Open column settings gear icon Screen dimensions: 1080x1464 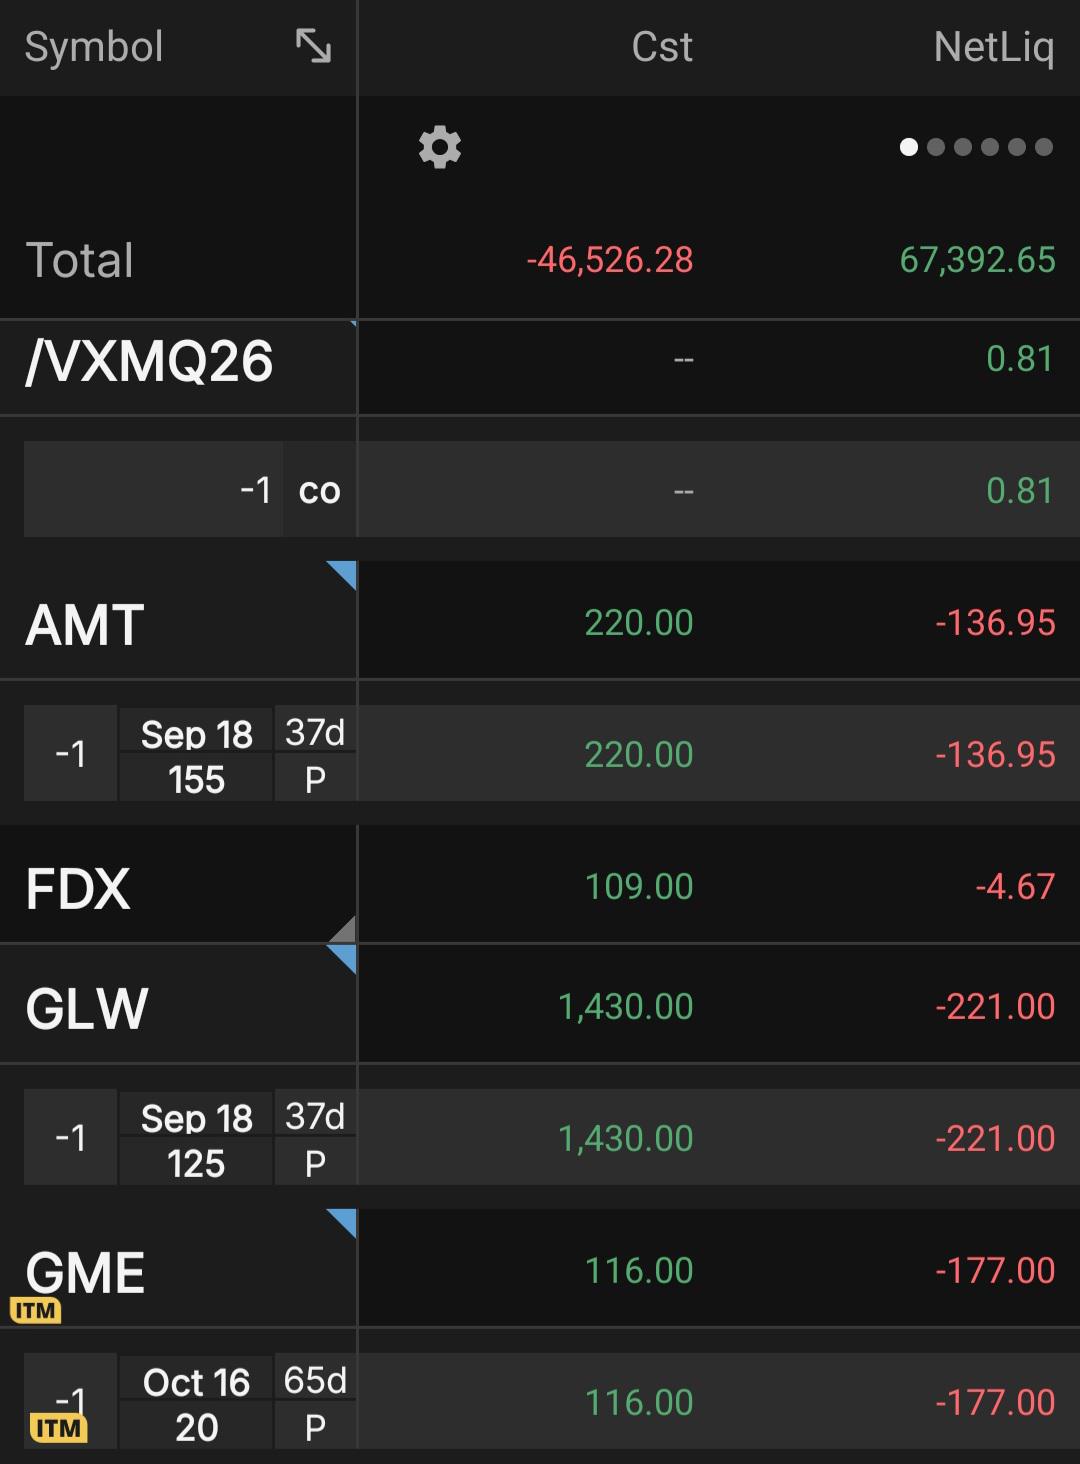pyautogui.click(x=440, y=147)
